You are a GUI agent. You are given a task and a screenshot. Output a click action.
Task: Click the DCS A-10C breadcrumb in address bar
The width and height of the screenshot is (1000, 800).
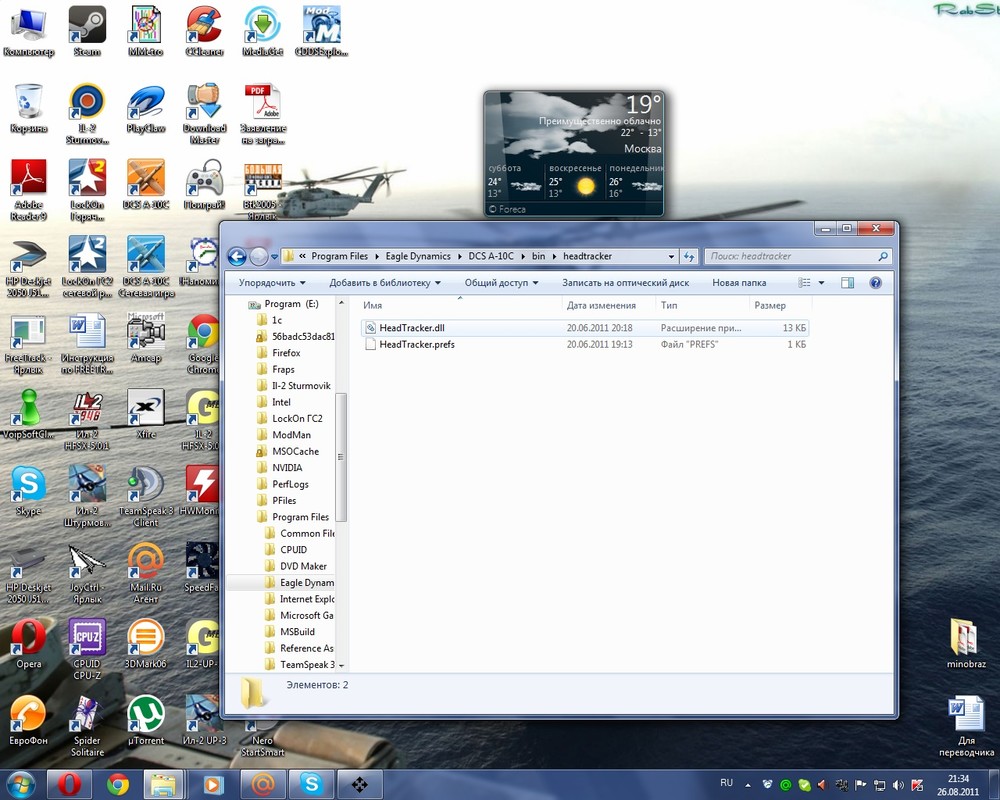tap(490, 257)
